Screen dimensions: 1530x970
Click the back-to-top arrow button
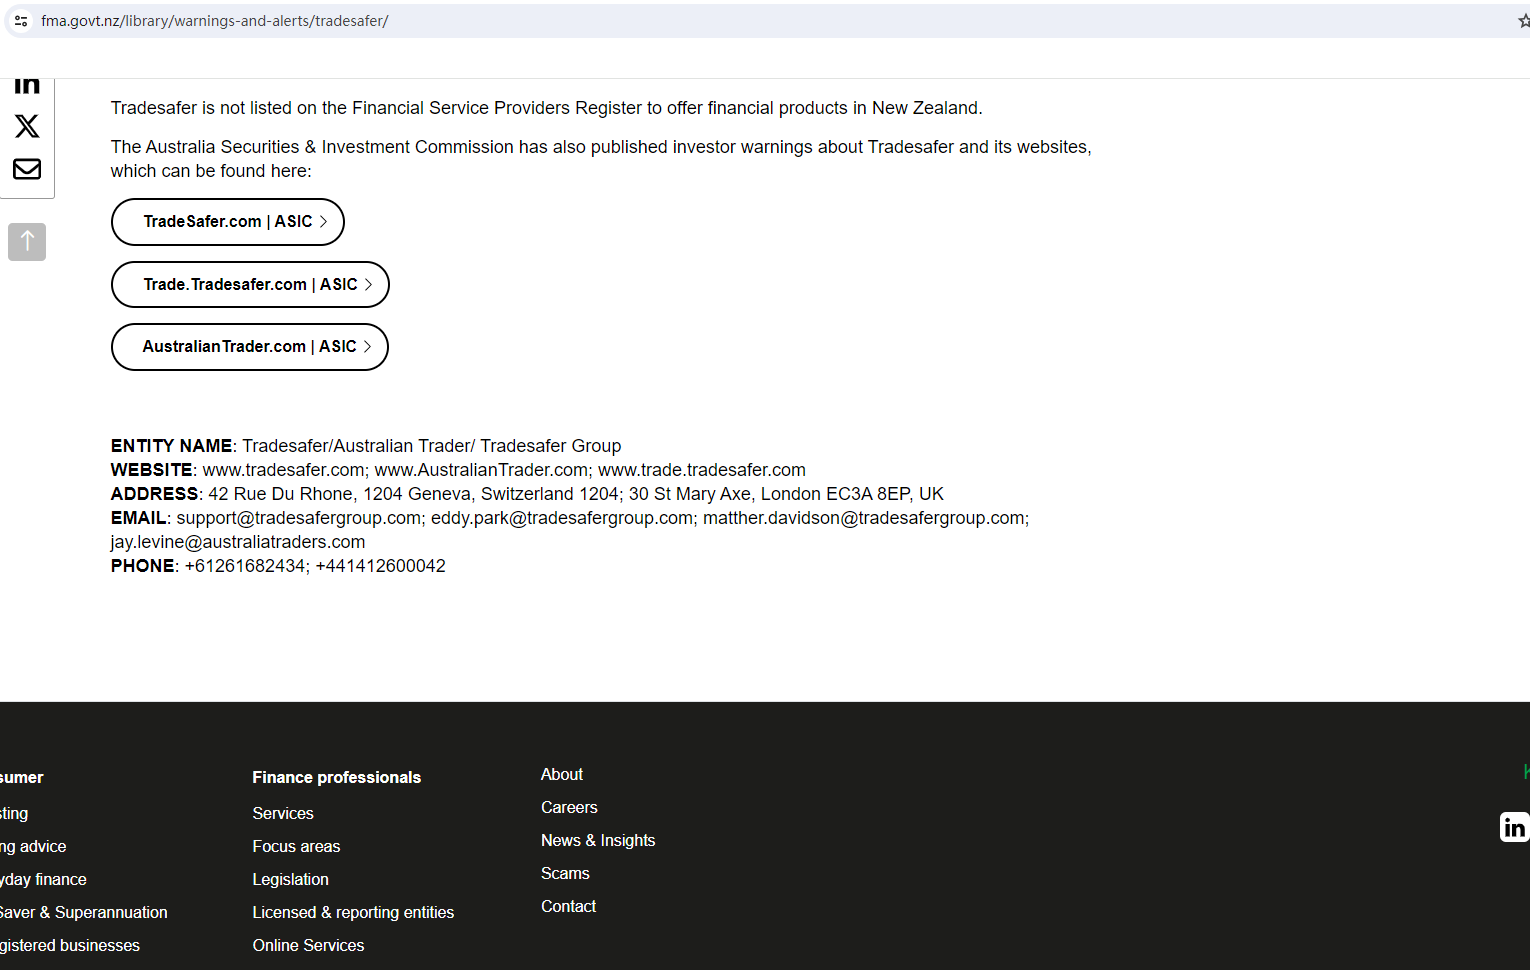tap(27, 242)
